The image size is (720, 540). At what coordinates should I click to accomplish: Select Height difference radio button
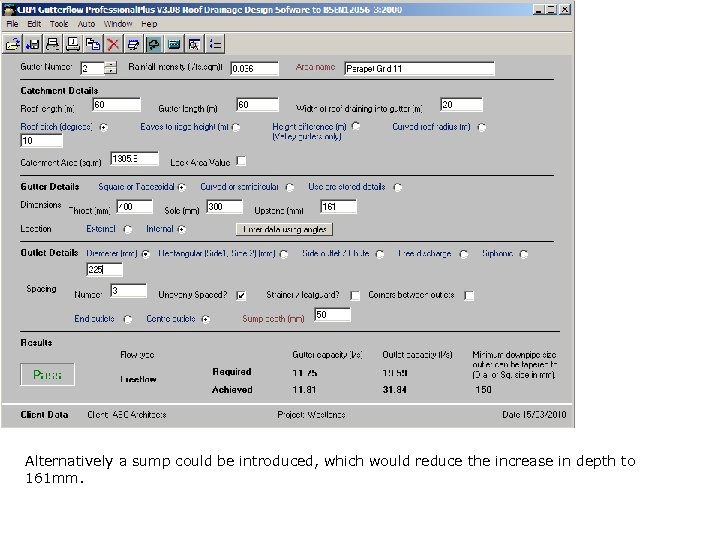click(x=356, y=126)
